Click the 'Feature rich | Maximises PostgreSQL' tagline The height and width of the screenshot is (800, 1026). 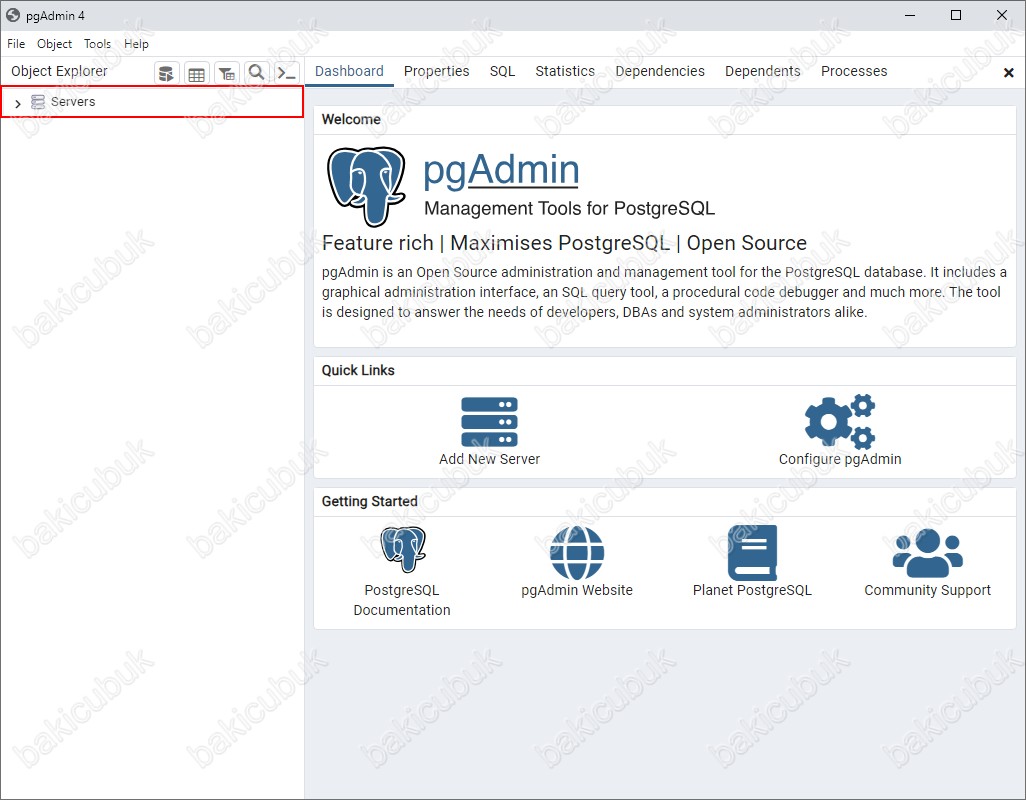[x=564, y=243]
